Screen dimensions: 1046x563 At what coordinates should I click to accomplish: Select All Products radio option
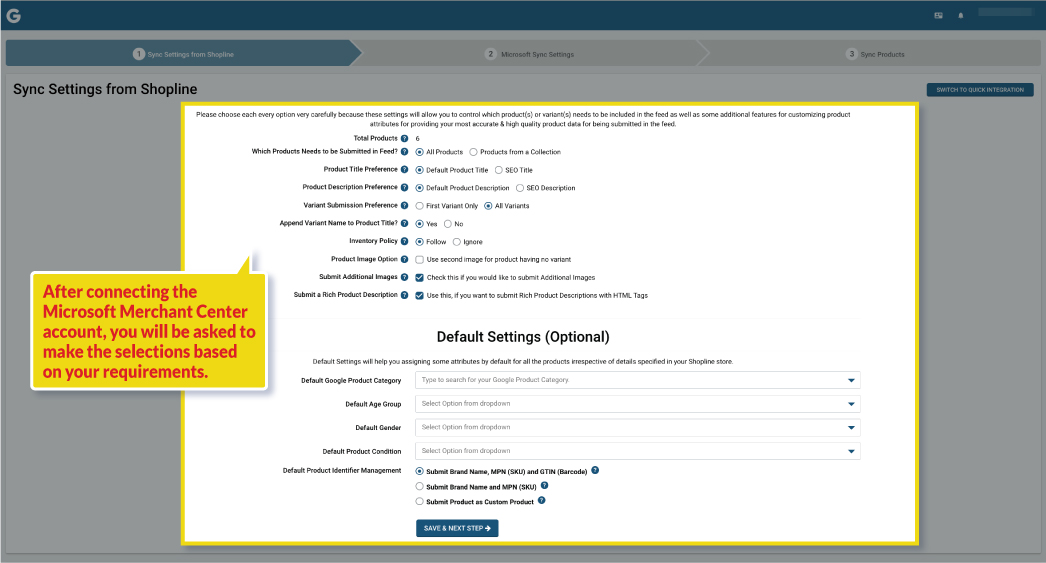420,152
